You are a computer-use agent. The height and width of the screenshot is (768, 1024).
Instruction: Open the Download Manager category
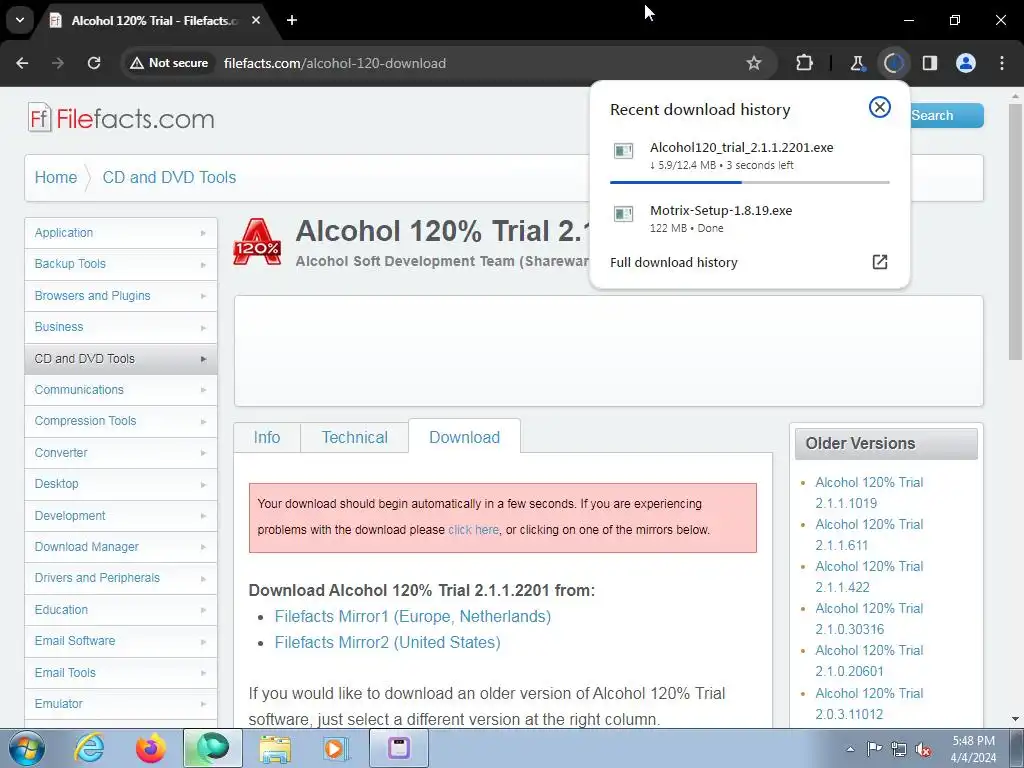click(x=121, y=547)
